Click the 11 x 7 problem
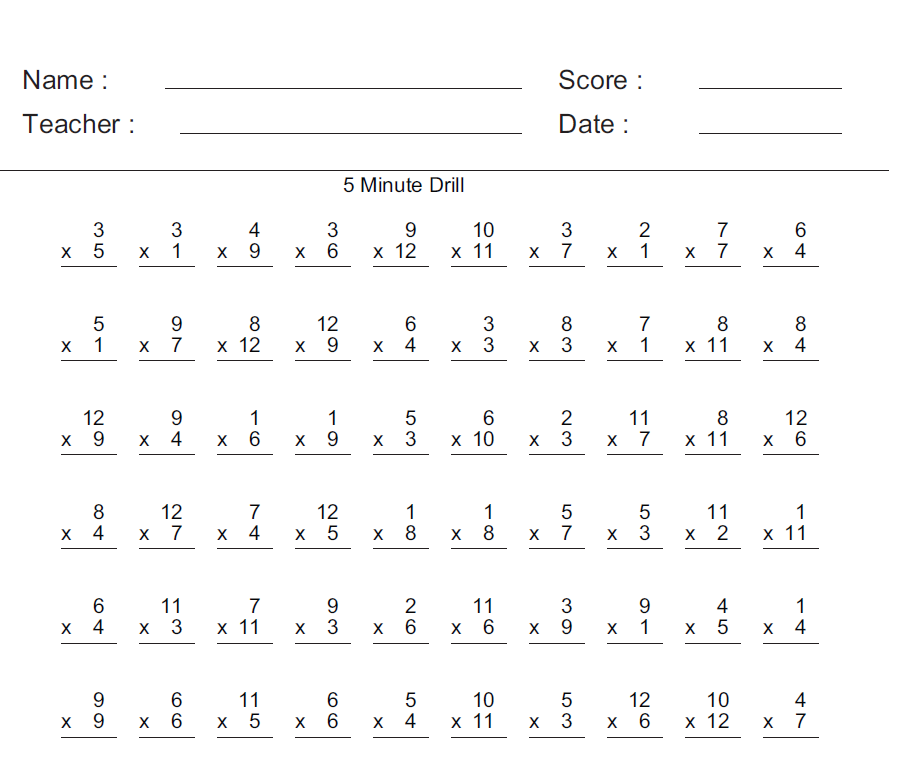 (635, 431)
